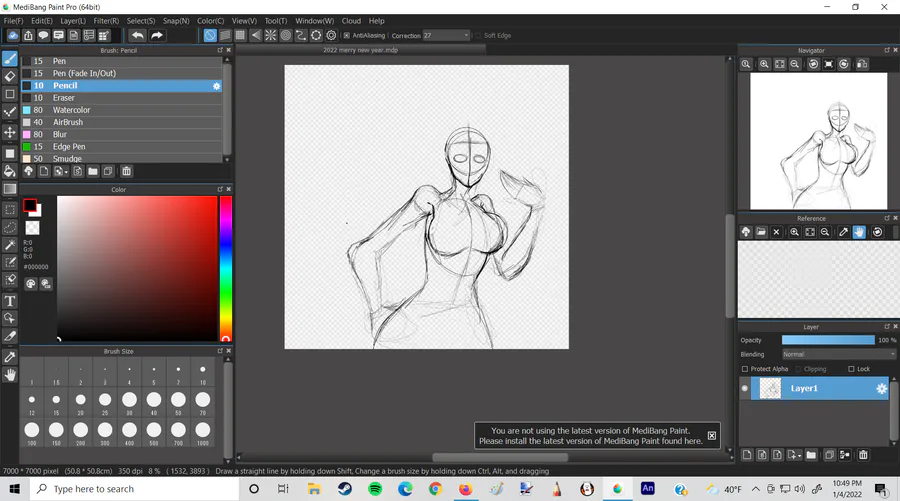Open the Layer menu

tap(73, 20)
